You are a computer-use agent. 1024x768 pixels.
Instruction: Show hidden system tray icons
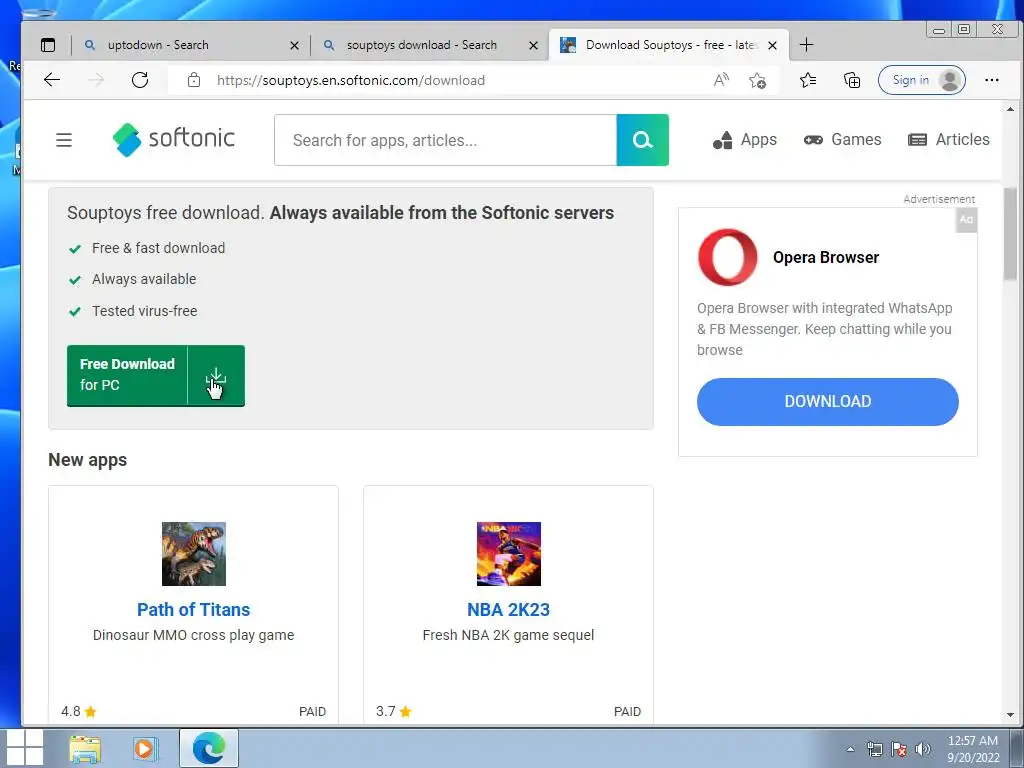click(x=850, y=749)
